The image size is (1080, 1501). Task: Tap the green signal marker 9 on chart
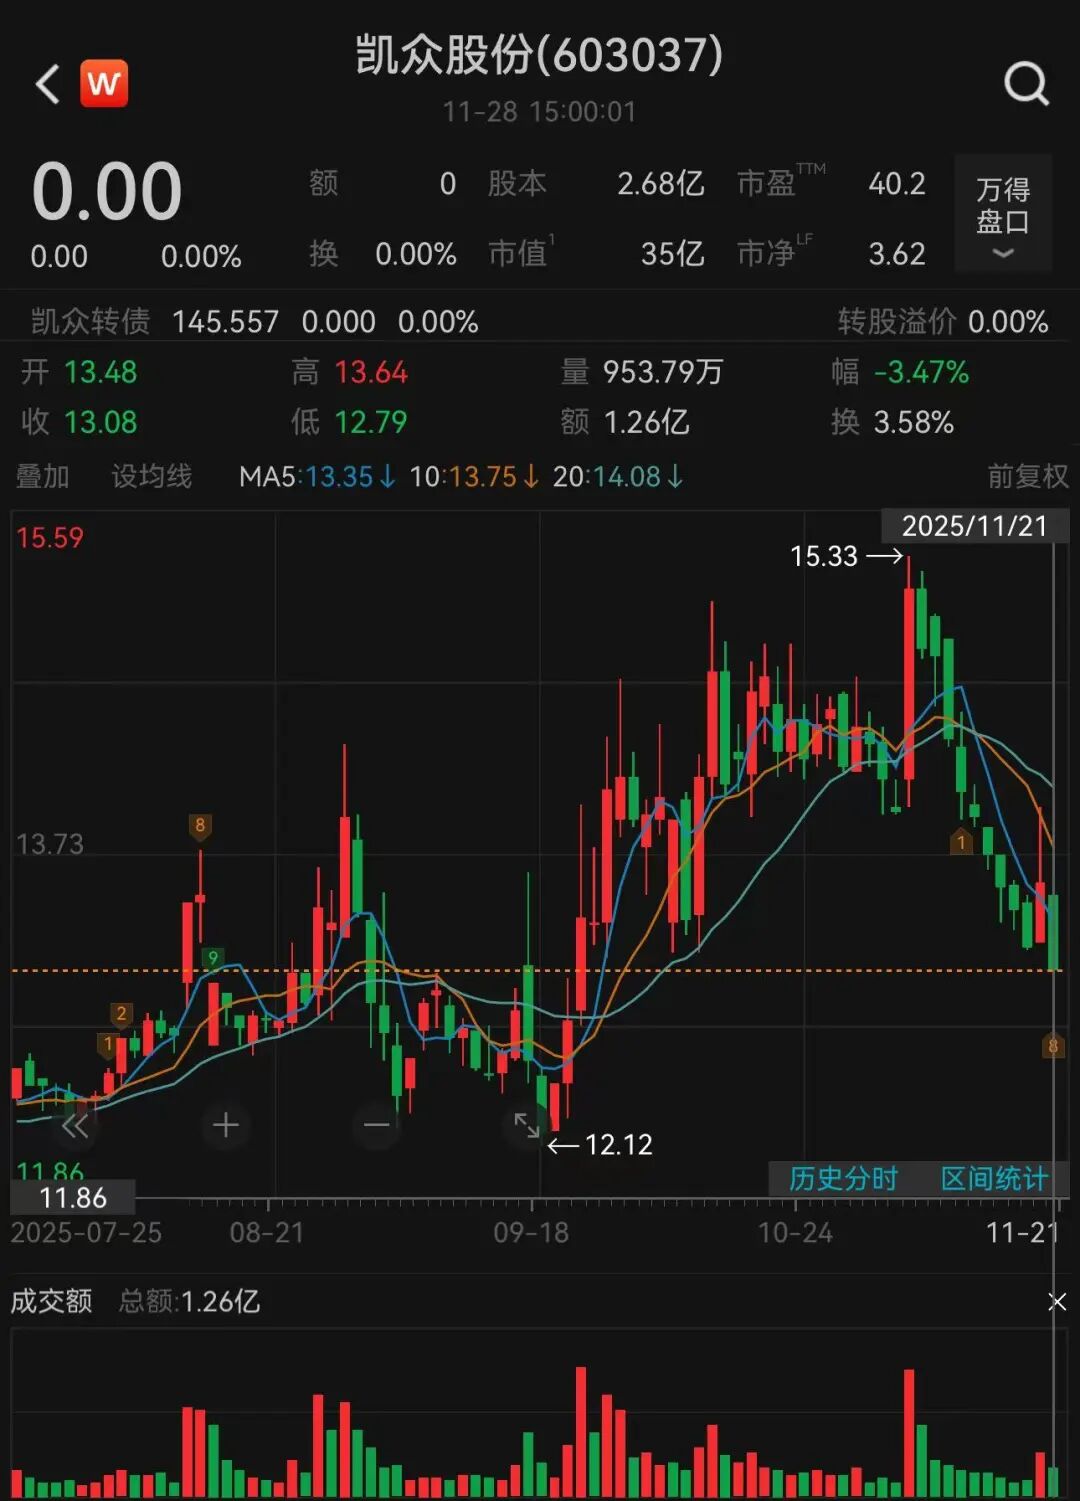[x=212, y=958]
